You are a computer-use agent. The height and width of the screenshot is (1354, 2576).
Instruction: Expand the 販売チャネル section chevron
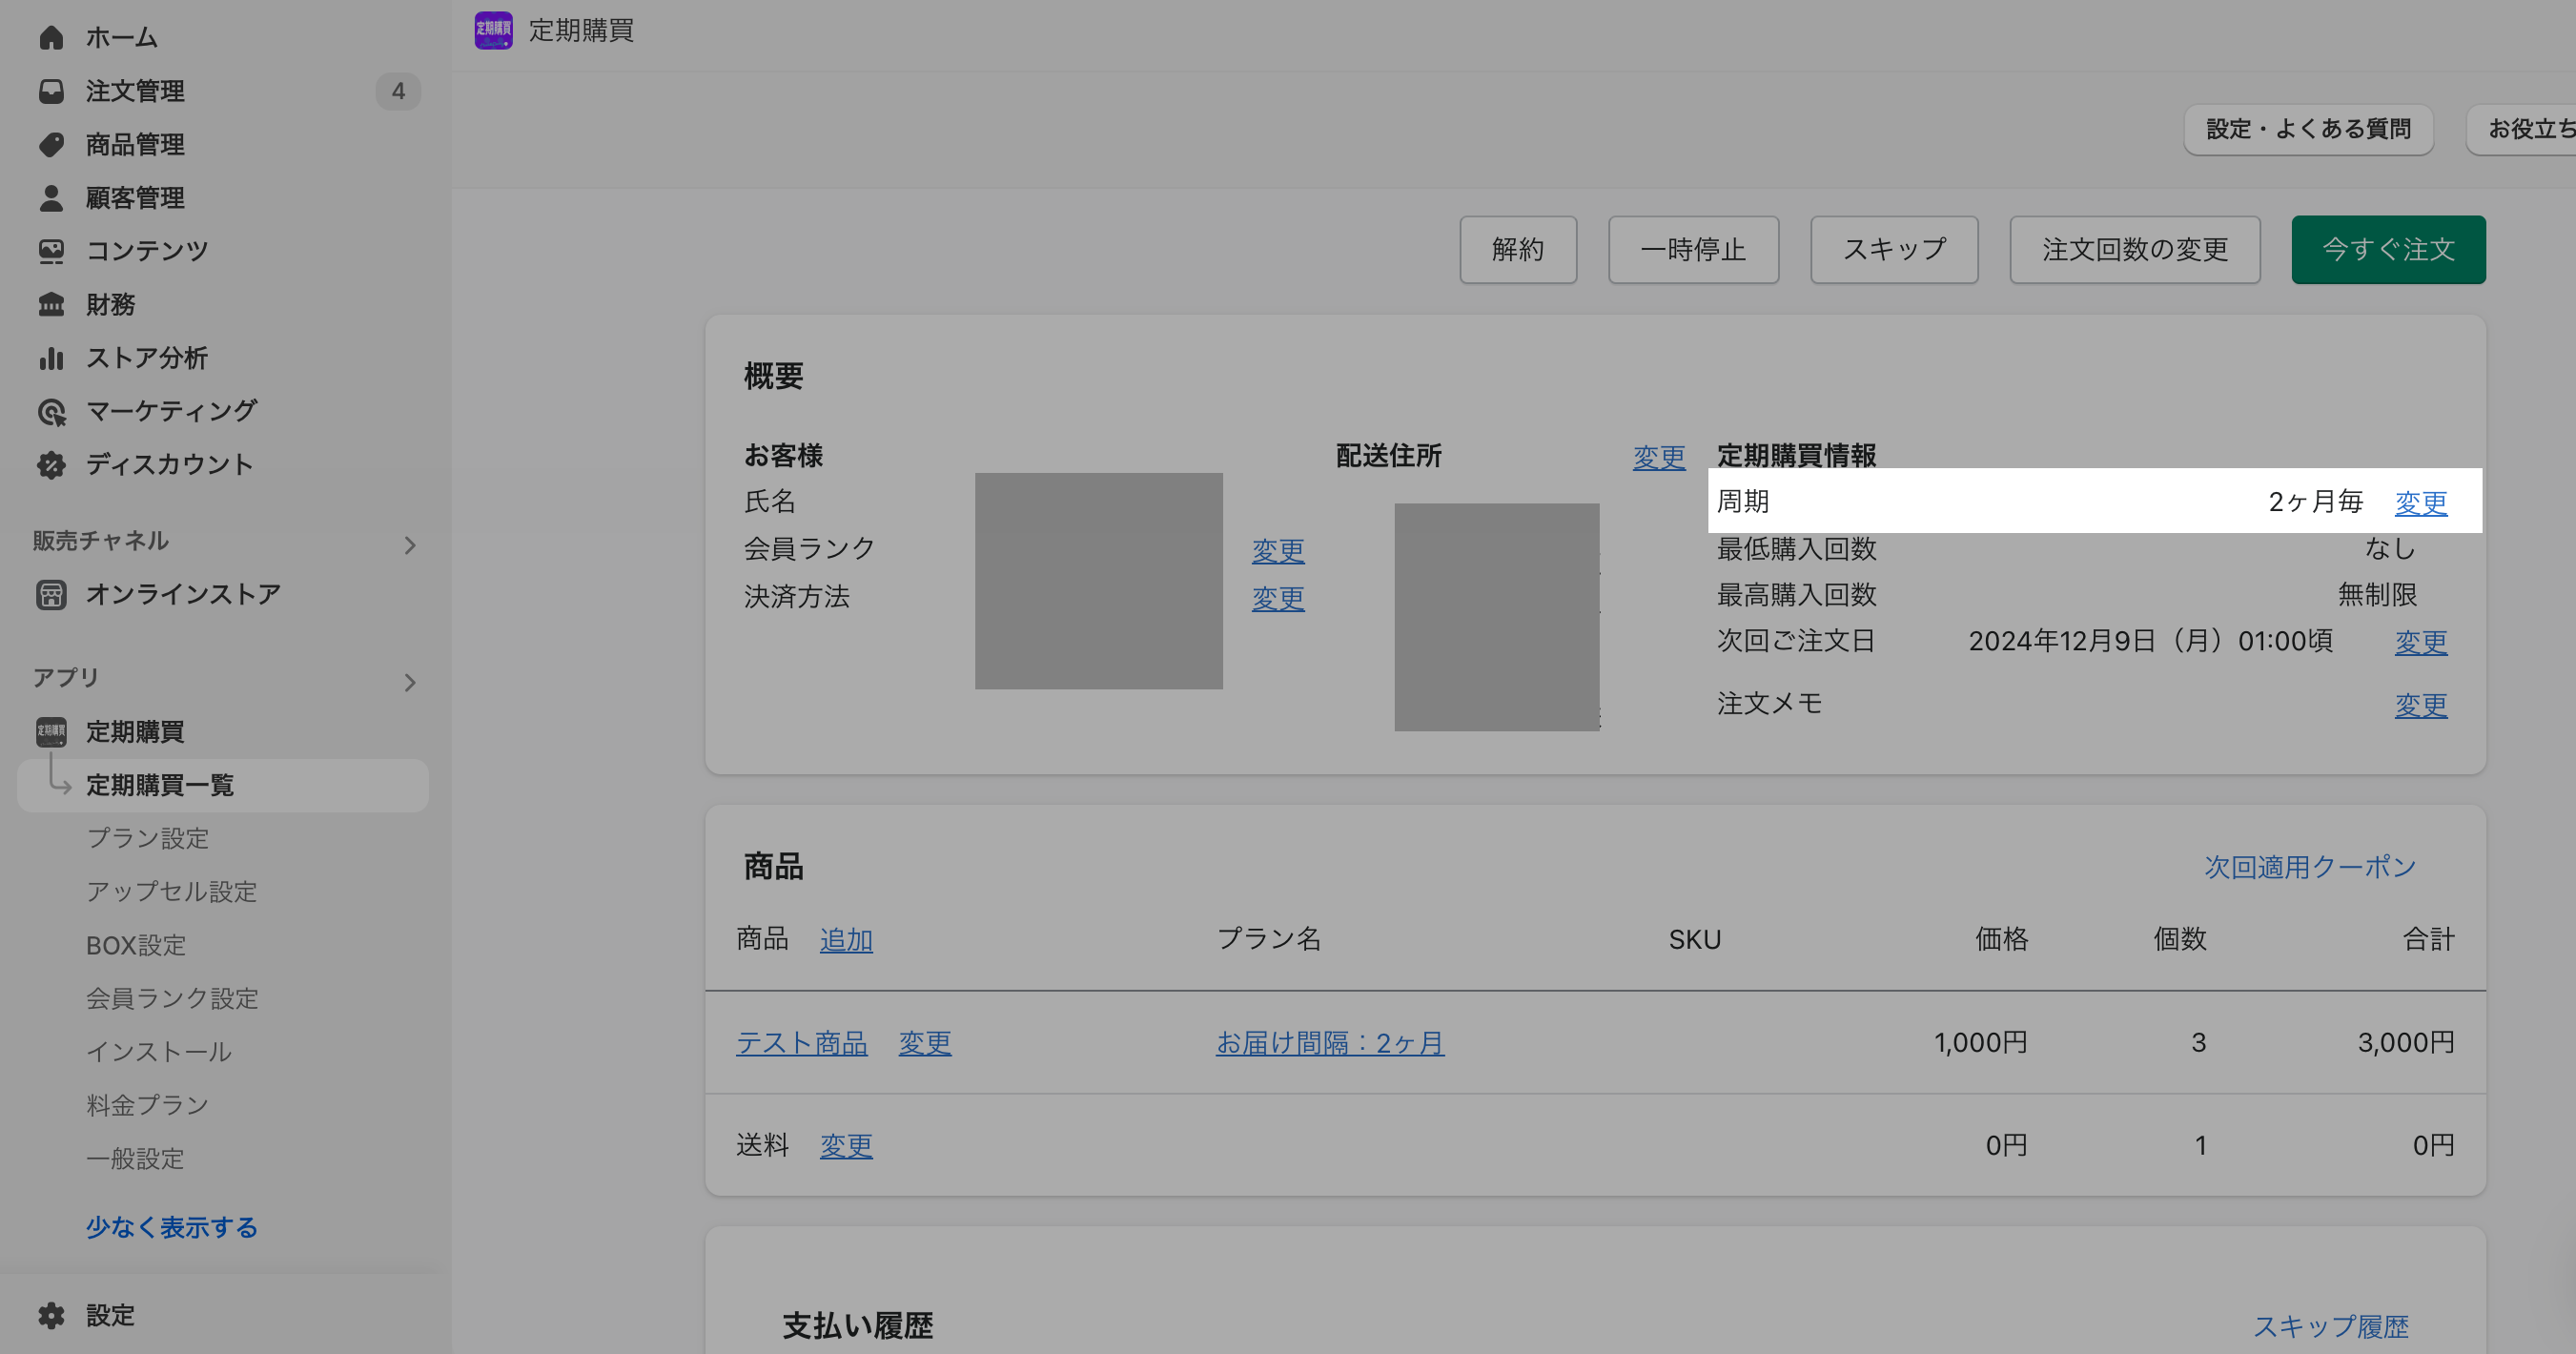click(x=409, y=545)
